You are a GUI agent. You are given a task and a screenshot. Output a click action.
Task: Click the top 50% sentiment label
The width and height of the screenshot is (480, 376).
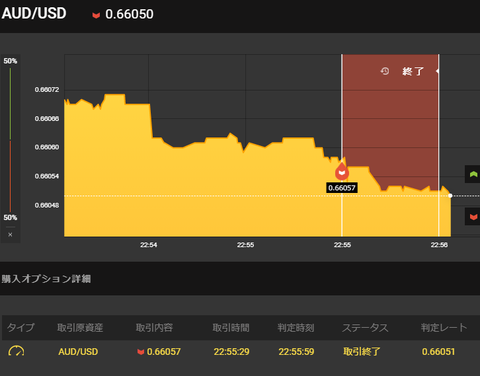[10, 61]
